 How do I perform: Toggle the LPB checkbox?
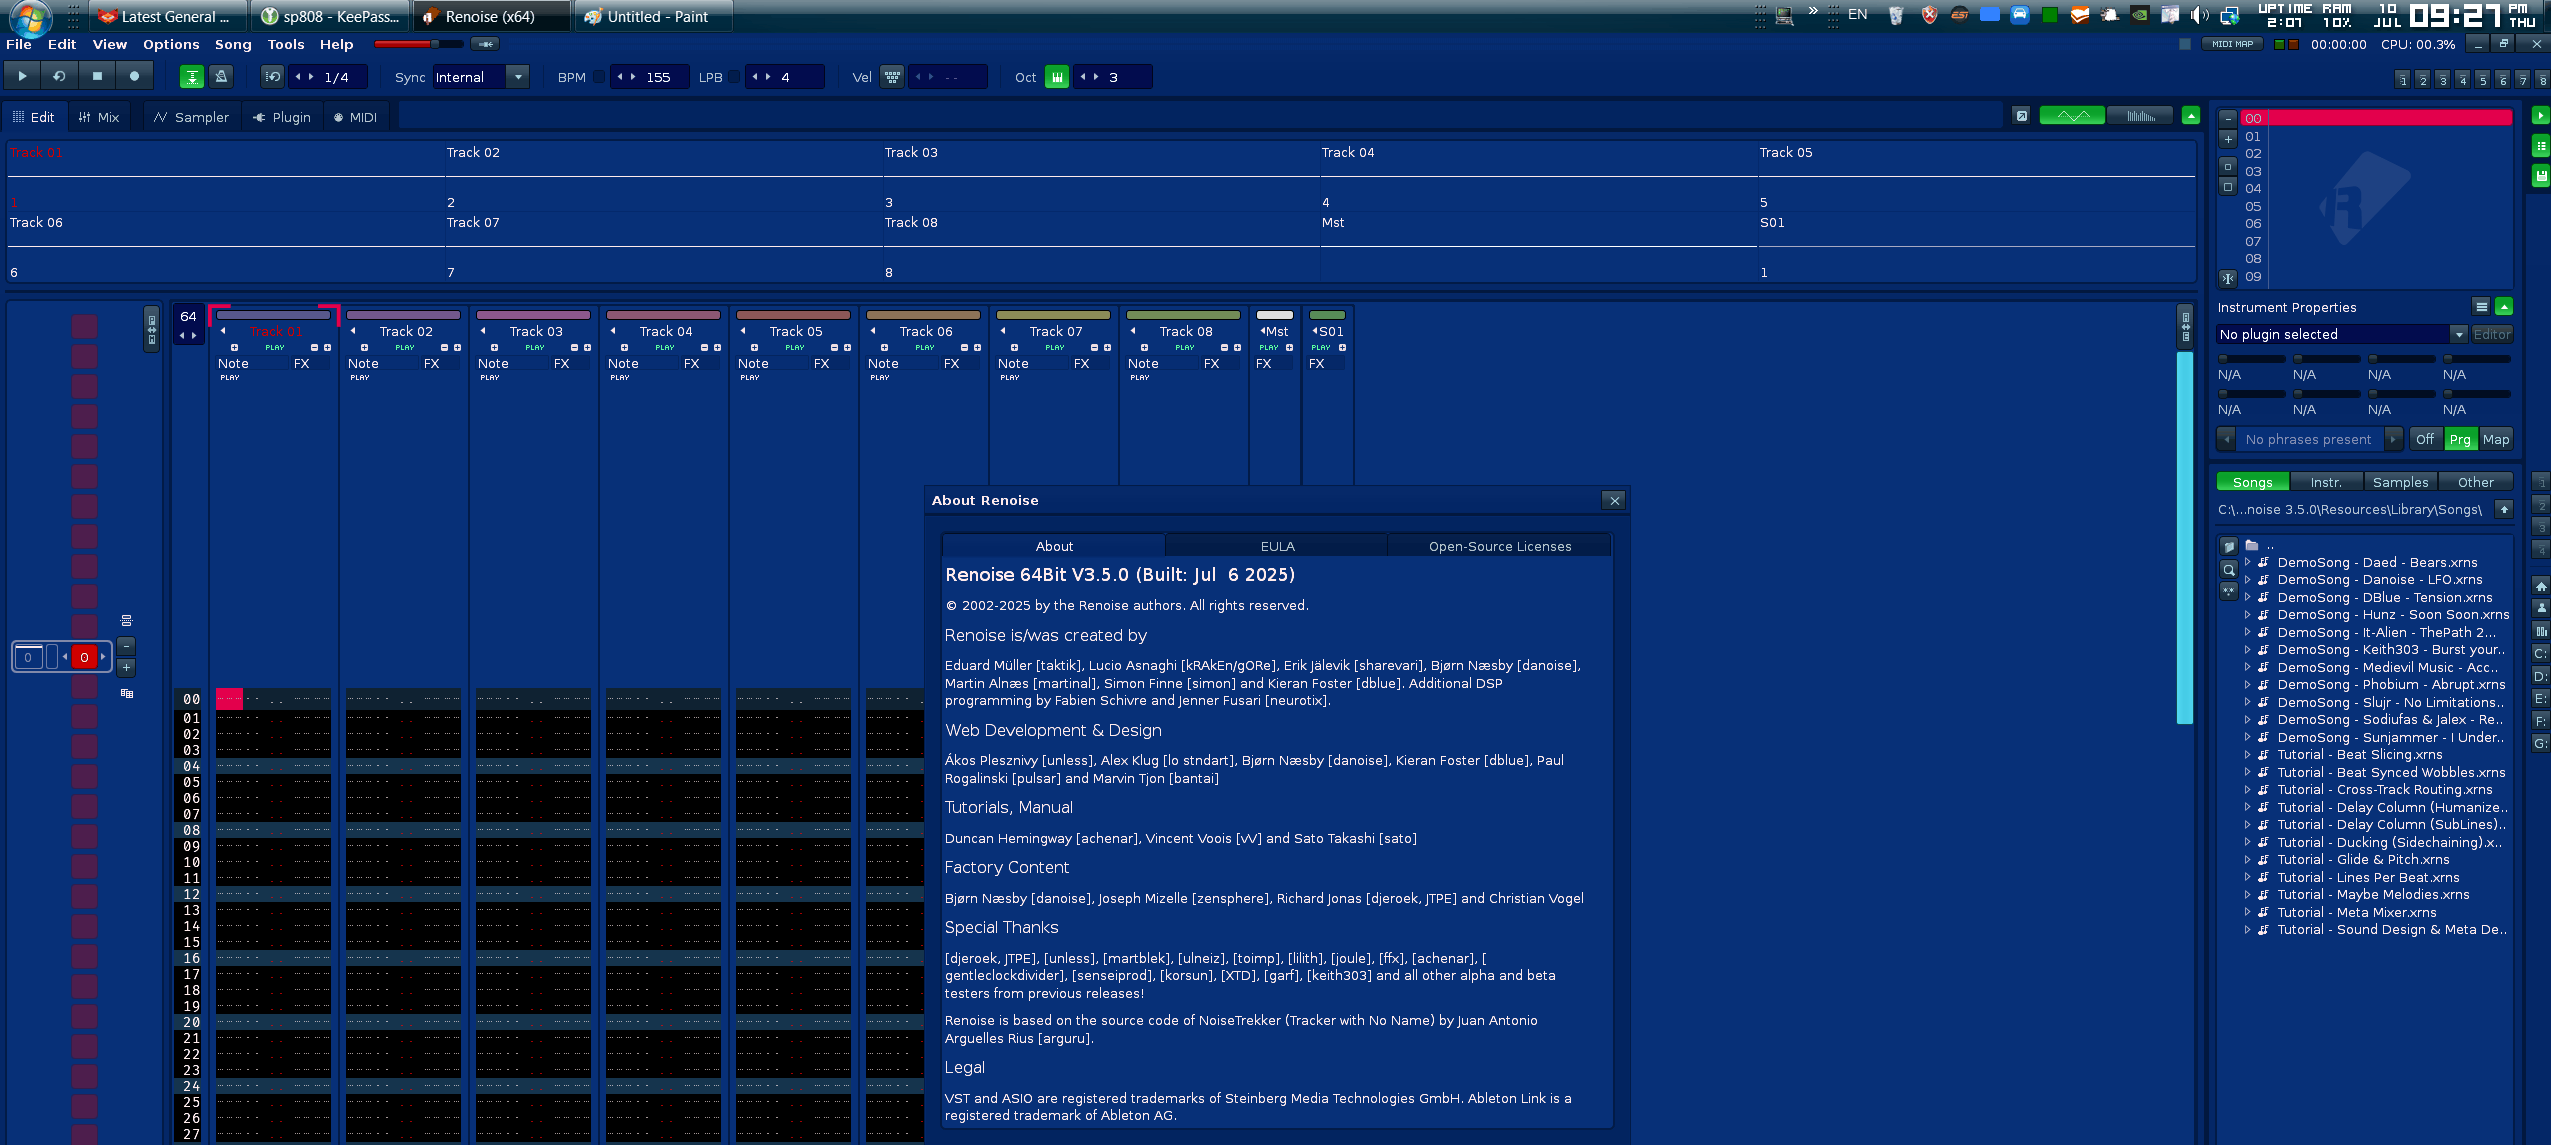click(734, 77)
